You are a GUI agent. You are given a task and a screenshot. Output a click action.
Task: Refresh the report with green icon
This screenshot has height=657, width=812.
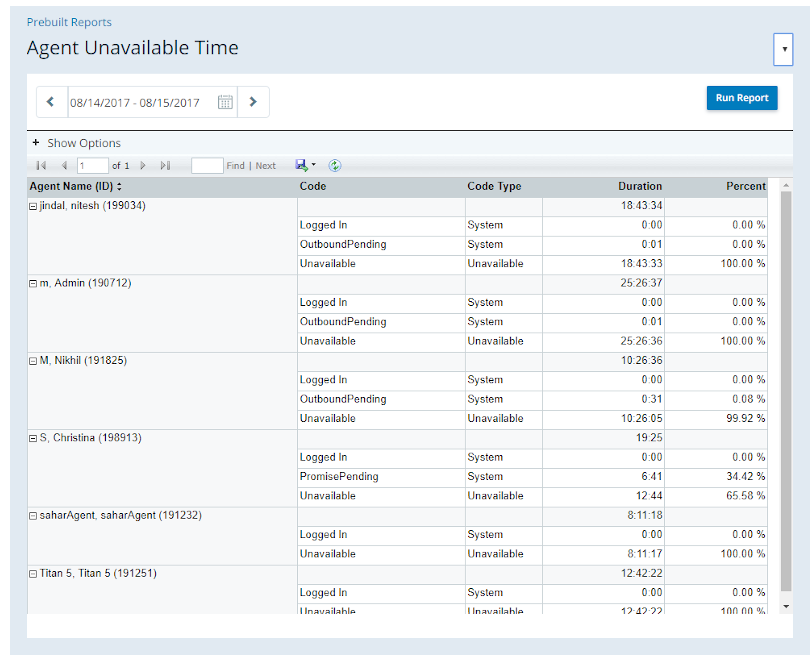pyautogui.click(x=335, y=166)
